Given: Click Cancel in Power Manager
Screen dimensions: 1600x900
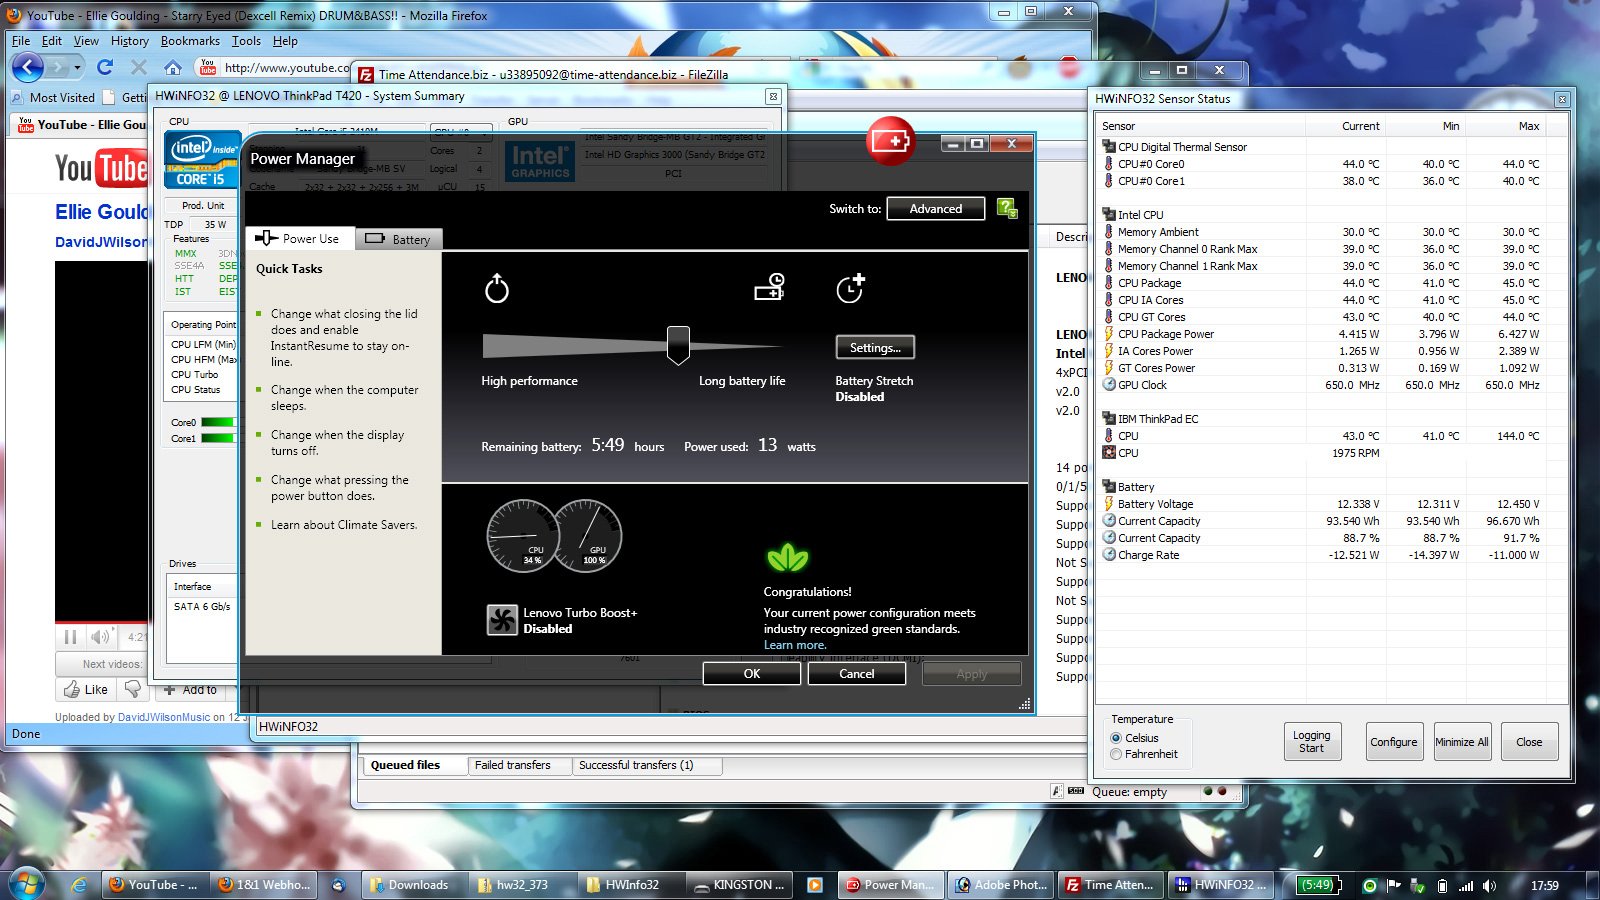Looking at the screenshot, I should point(857,674).
